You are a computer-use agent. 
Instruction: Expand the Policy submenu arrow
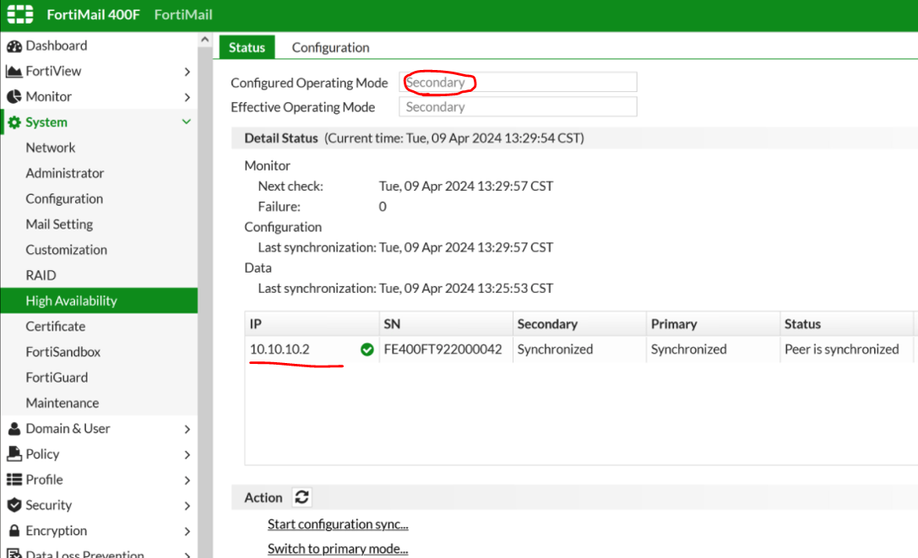pyautogui.click(x=187, y=454)
